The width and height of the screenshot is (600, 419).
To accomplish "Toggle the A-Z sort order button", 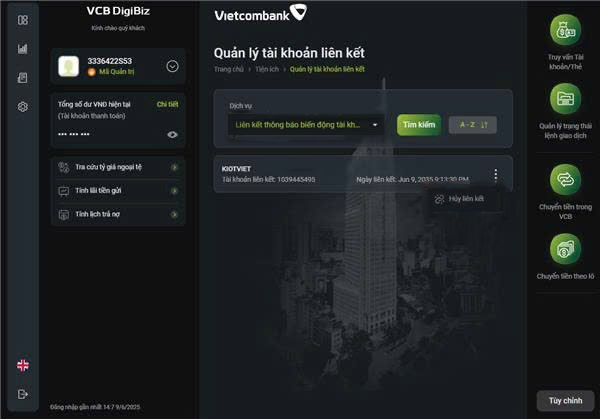I will click(x=473, y=125).
